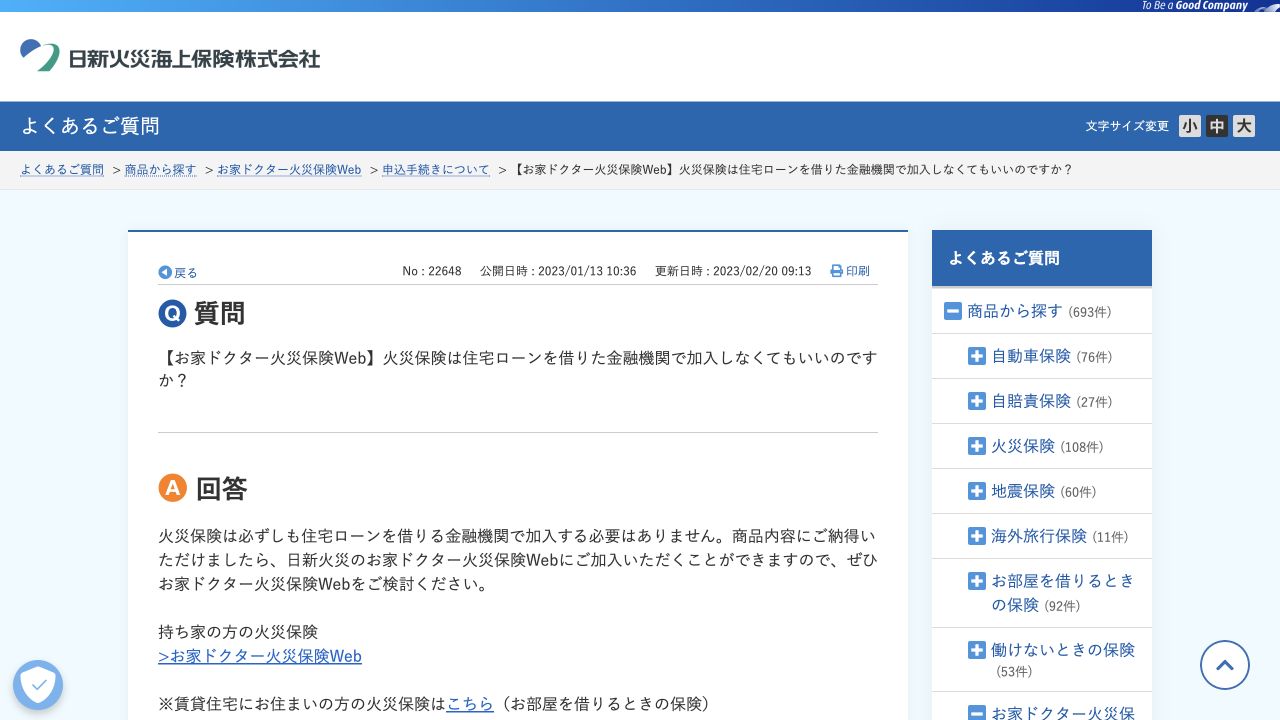The height and width of the screenshot is (720, 1280).
Task: Click the 文字サイズ変更 label
Action: coord(1127,126)
